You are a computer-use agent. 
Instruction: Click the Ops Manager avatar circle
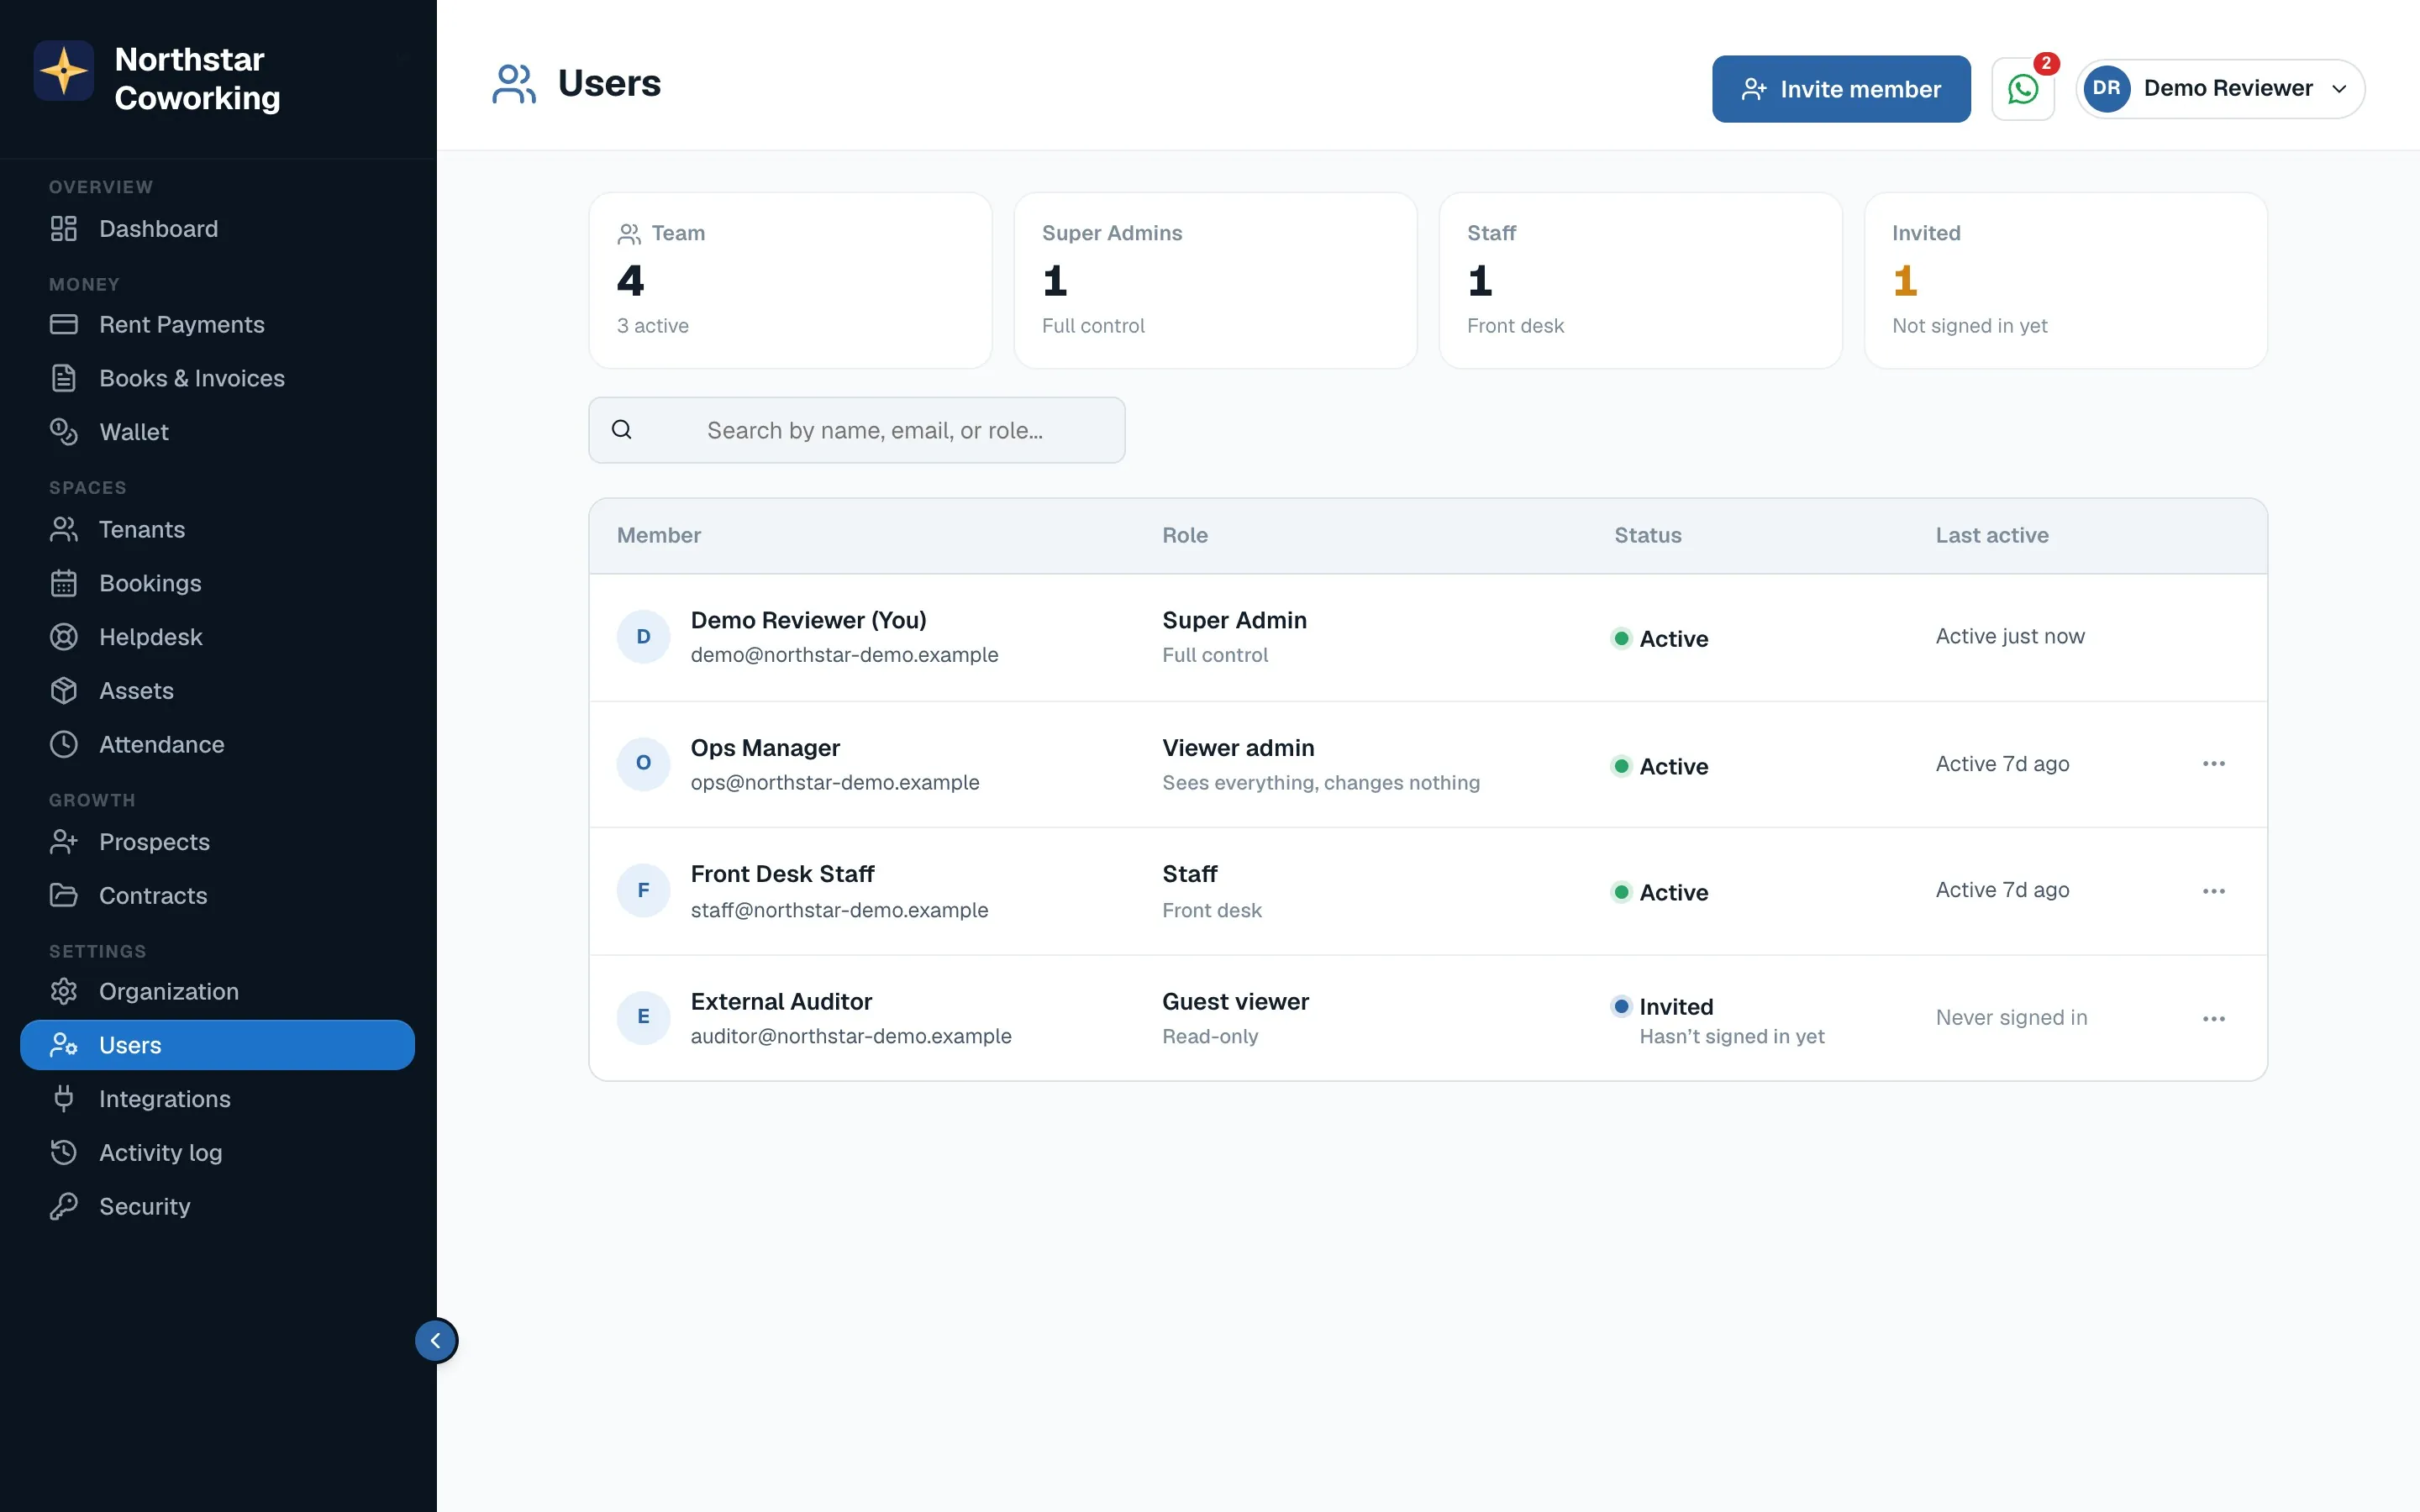643,764
